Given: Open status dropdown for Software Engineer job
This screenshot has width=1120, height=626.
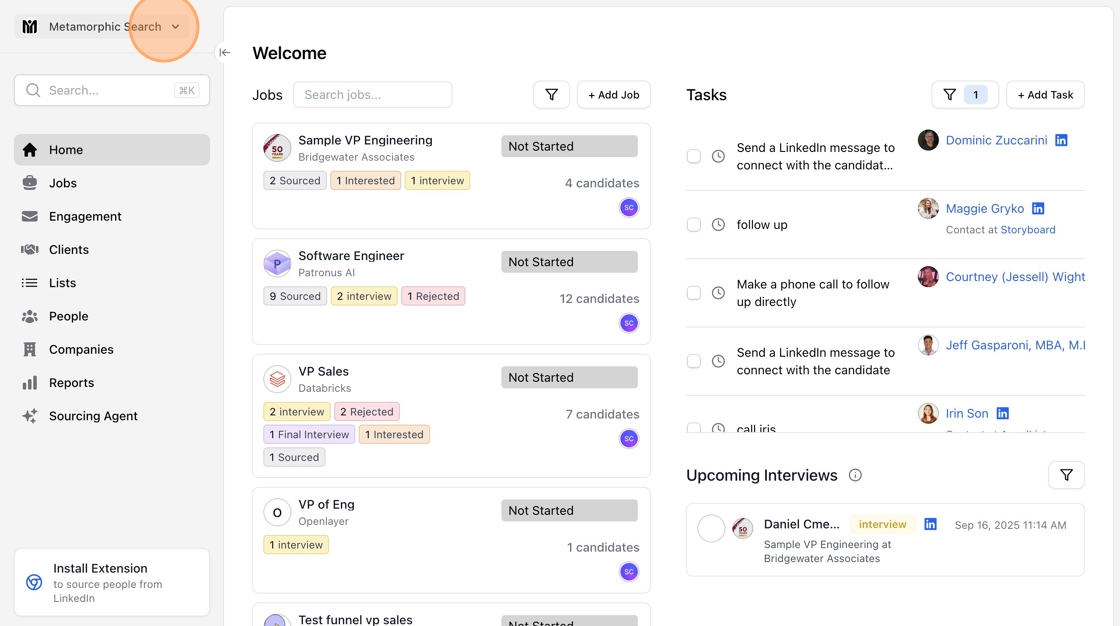Looking at the screenshot, I should (569, 262).
